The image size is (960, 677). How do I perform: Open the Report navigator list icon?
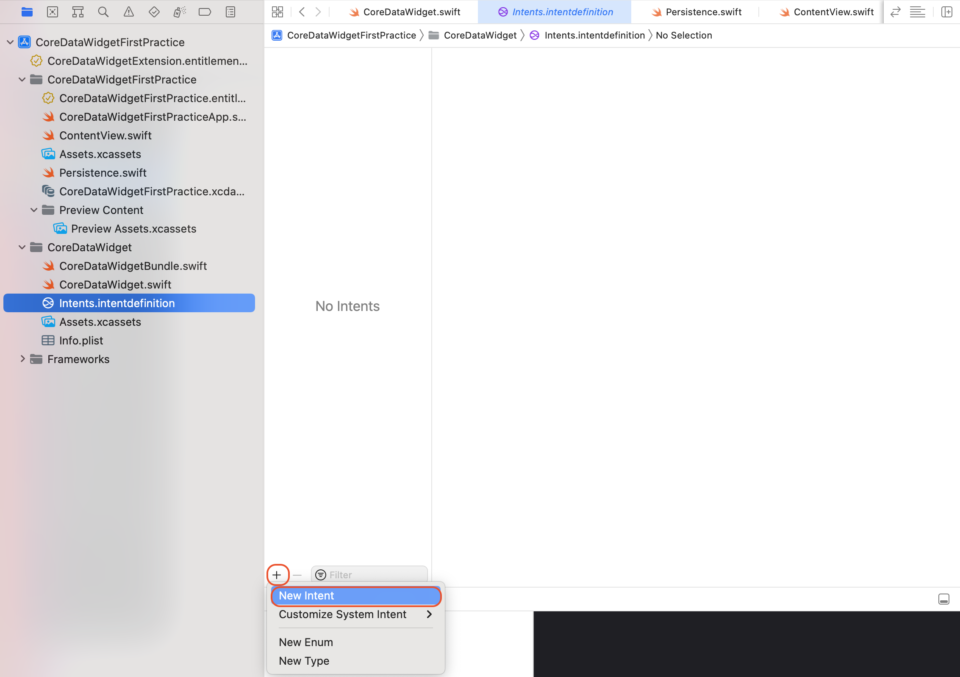230,12
